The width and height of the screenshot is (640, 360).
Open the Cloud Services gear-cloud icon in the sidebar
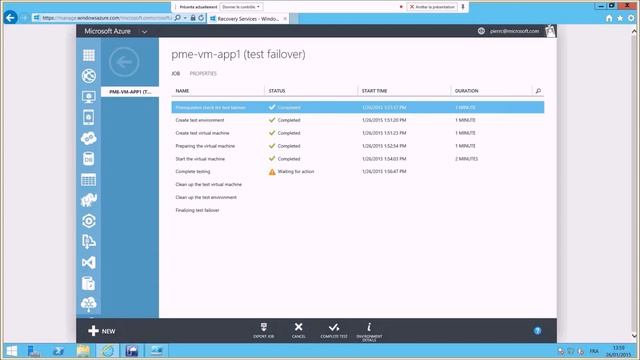(89, 138)
